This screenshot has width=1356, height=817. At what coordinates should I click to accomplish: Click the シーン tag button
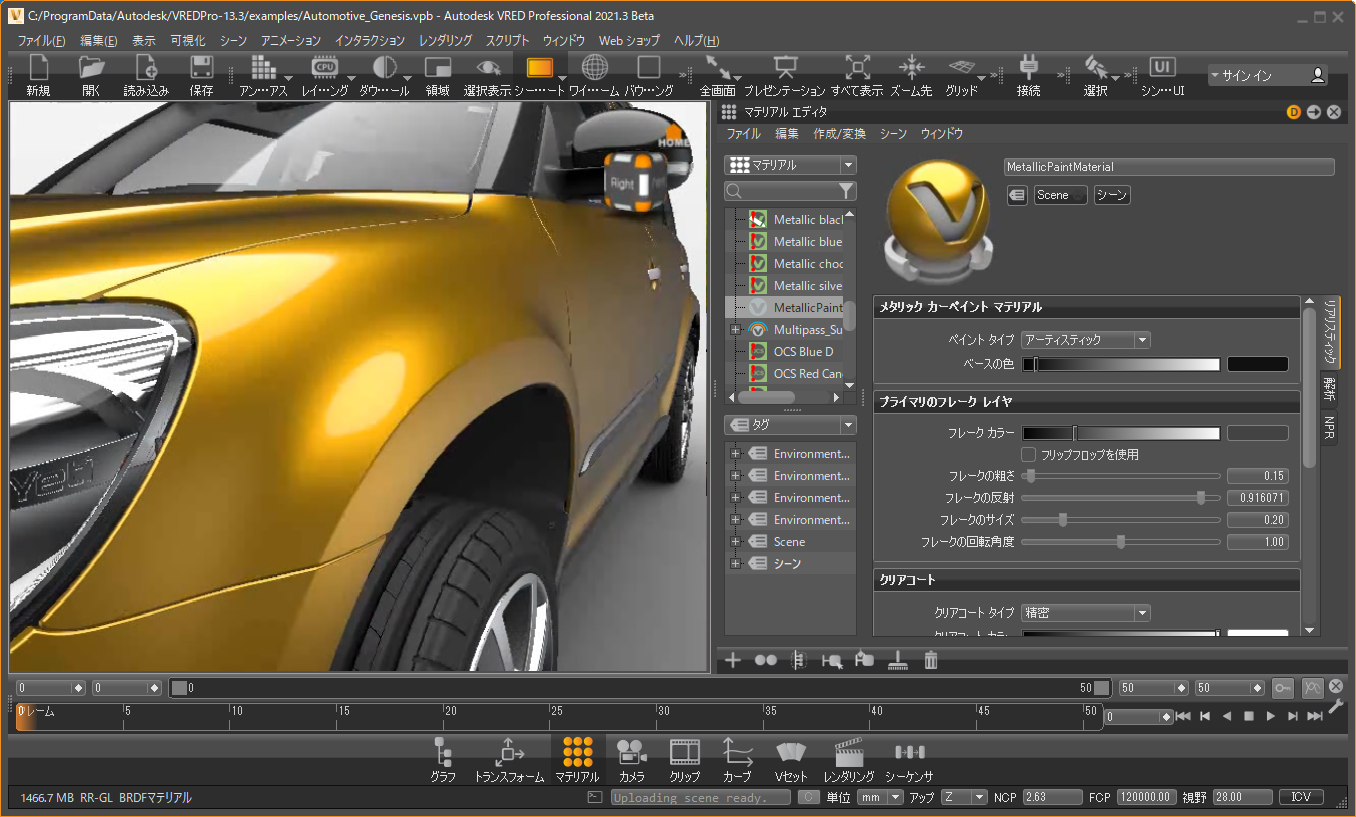[1112, 195]
